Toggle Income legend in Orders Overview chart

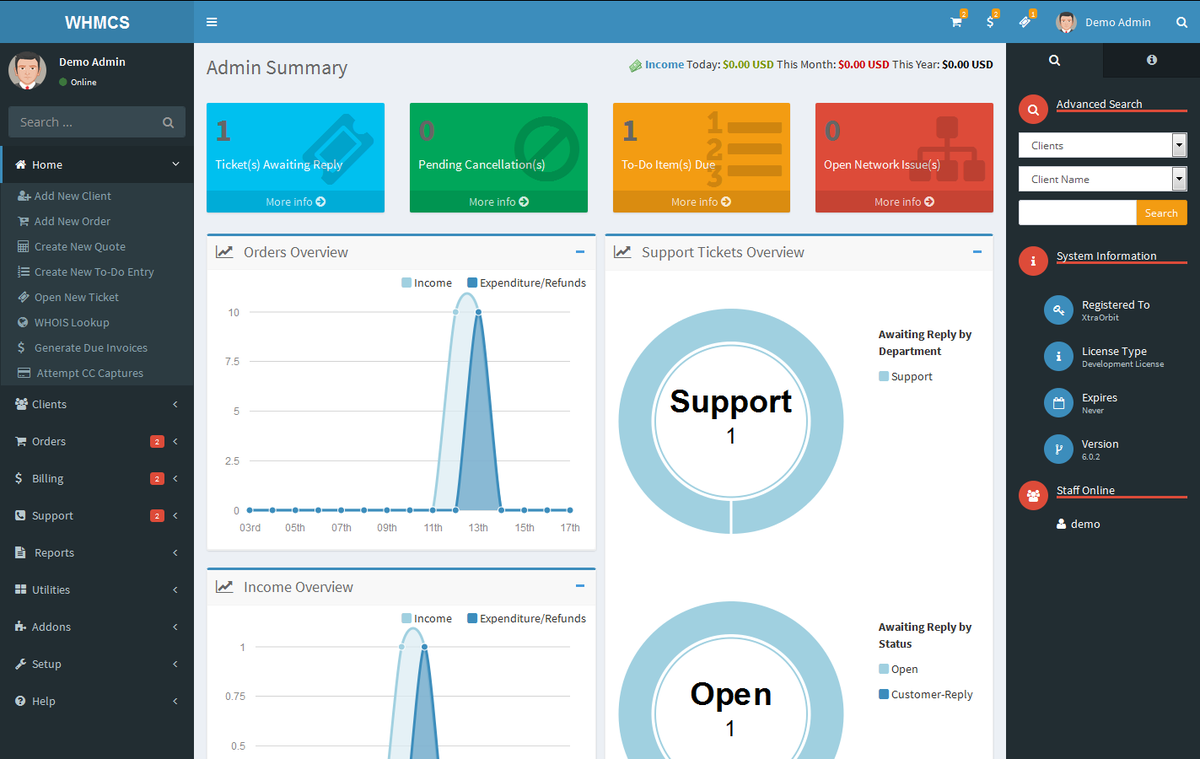pos(427,283)
